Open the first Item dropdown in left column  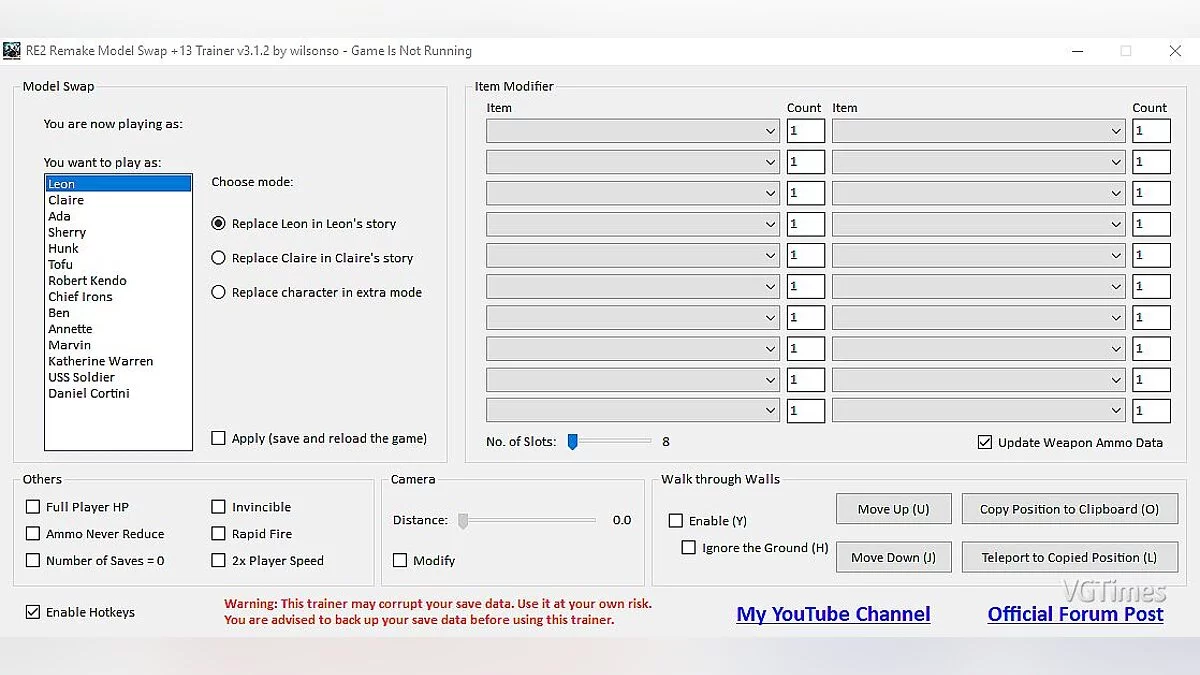632,131
